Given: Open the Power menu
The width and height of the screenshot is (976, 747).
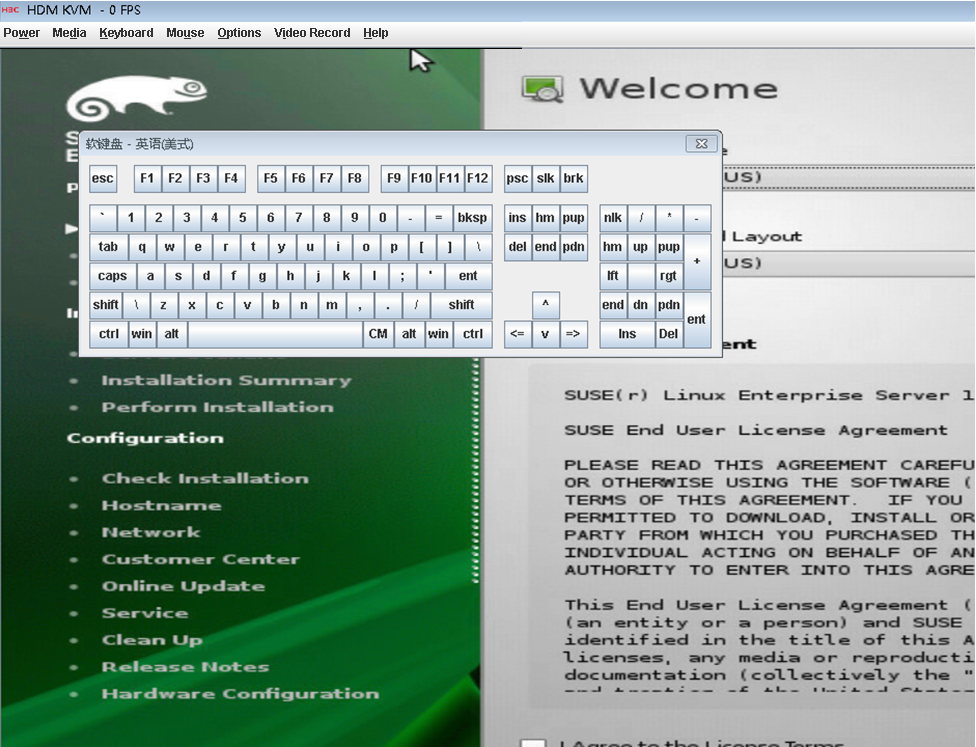Looking at the screenshot, I should pos(21,33).
